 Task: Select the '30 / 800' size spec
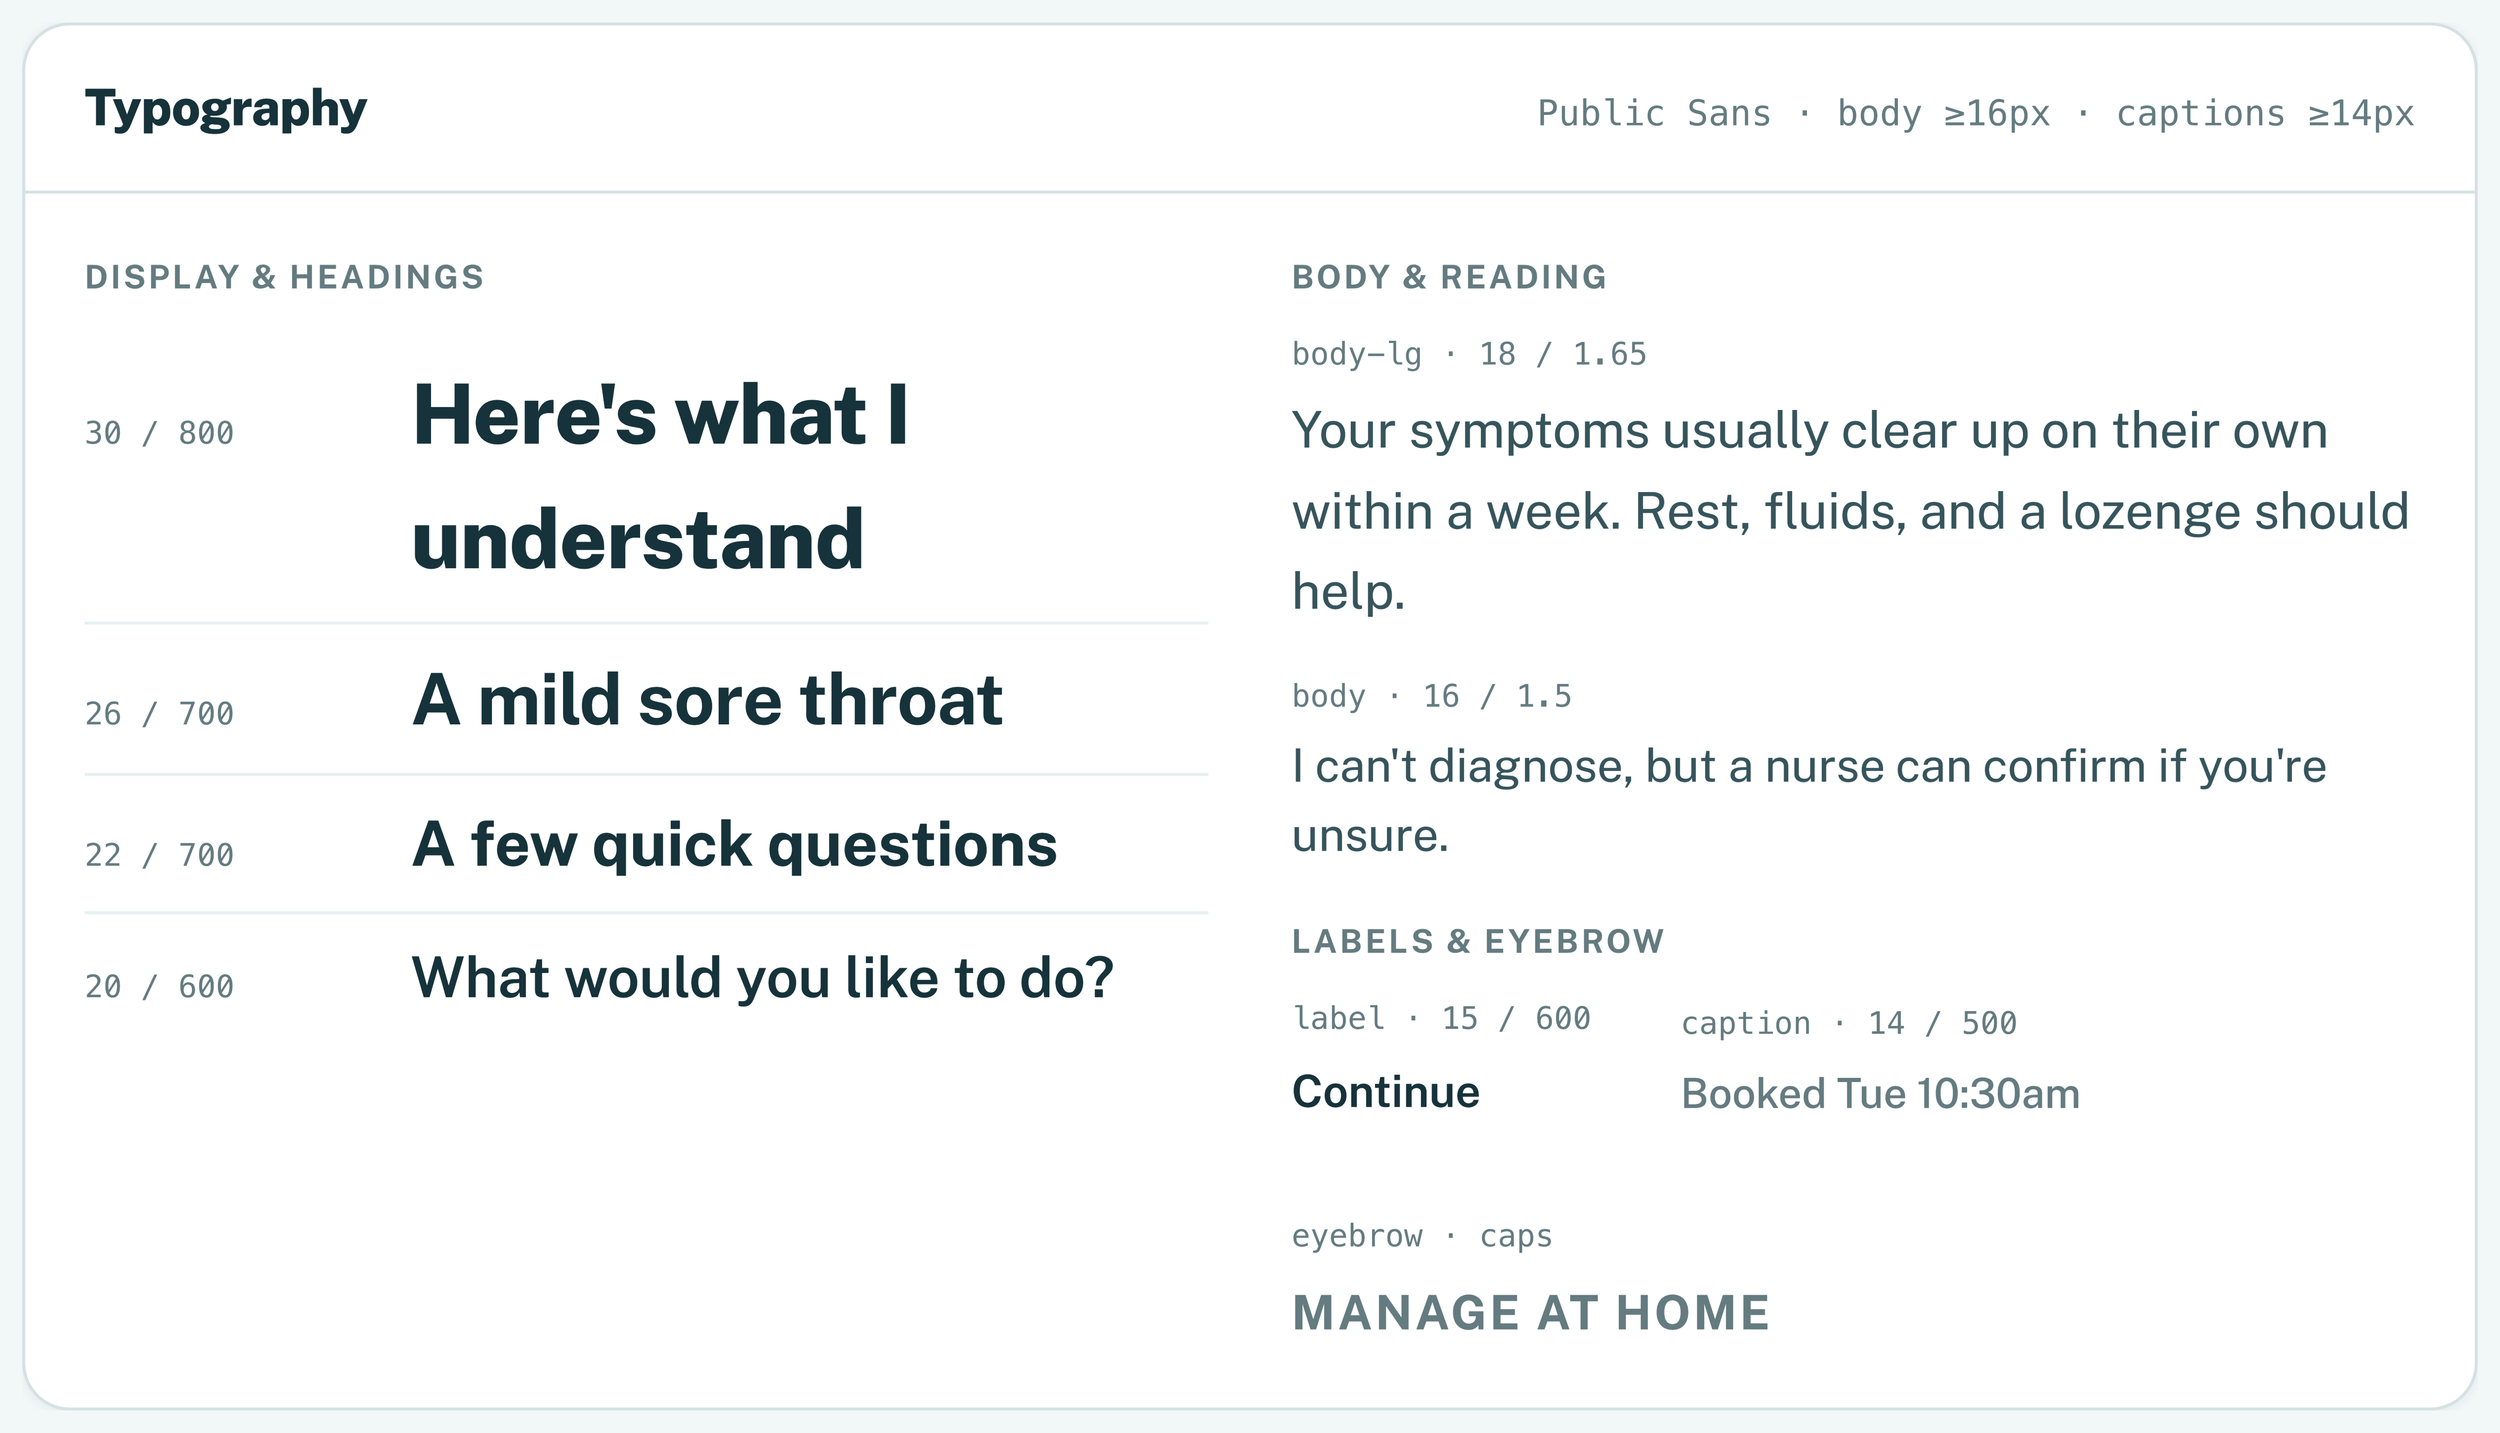(x=159, y=433)
